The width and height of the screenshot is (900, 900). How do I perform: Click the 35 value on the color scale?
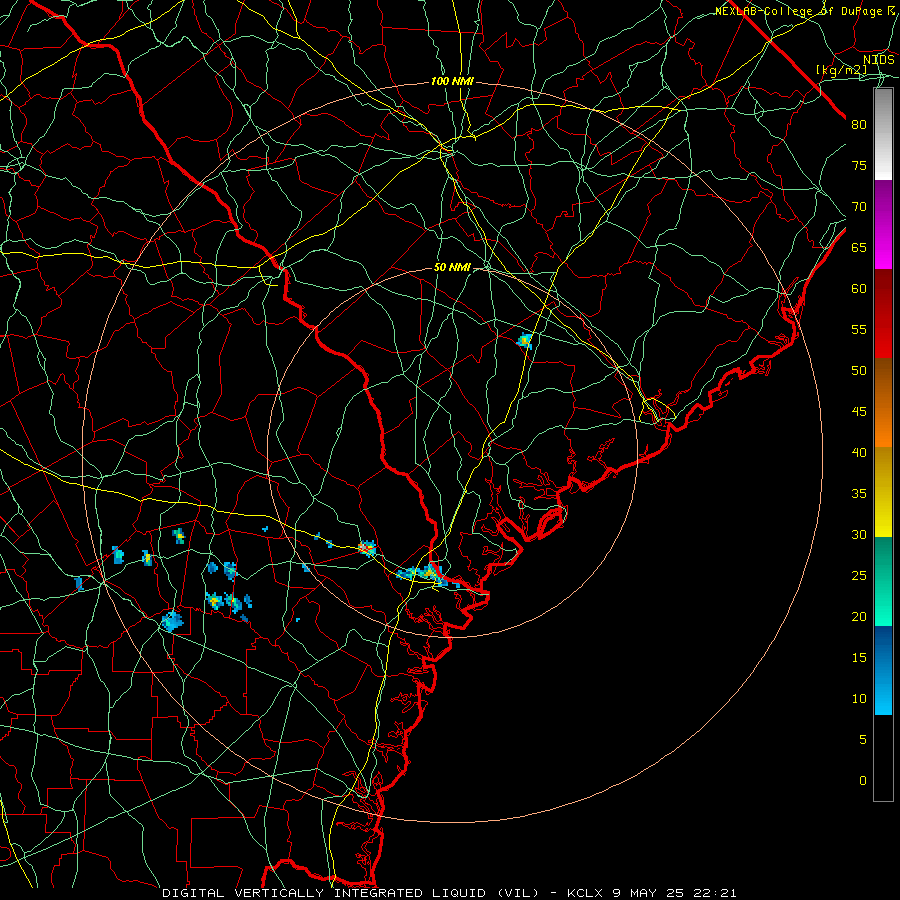coord(859,494)
